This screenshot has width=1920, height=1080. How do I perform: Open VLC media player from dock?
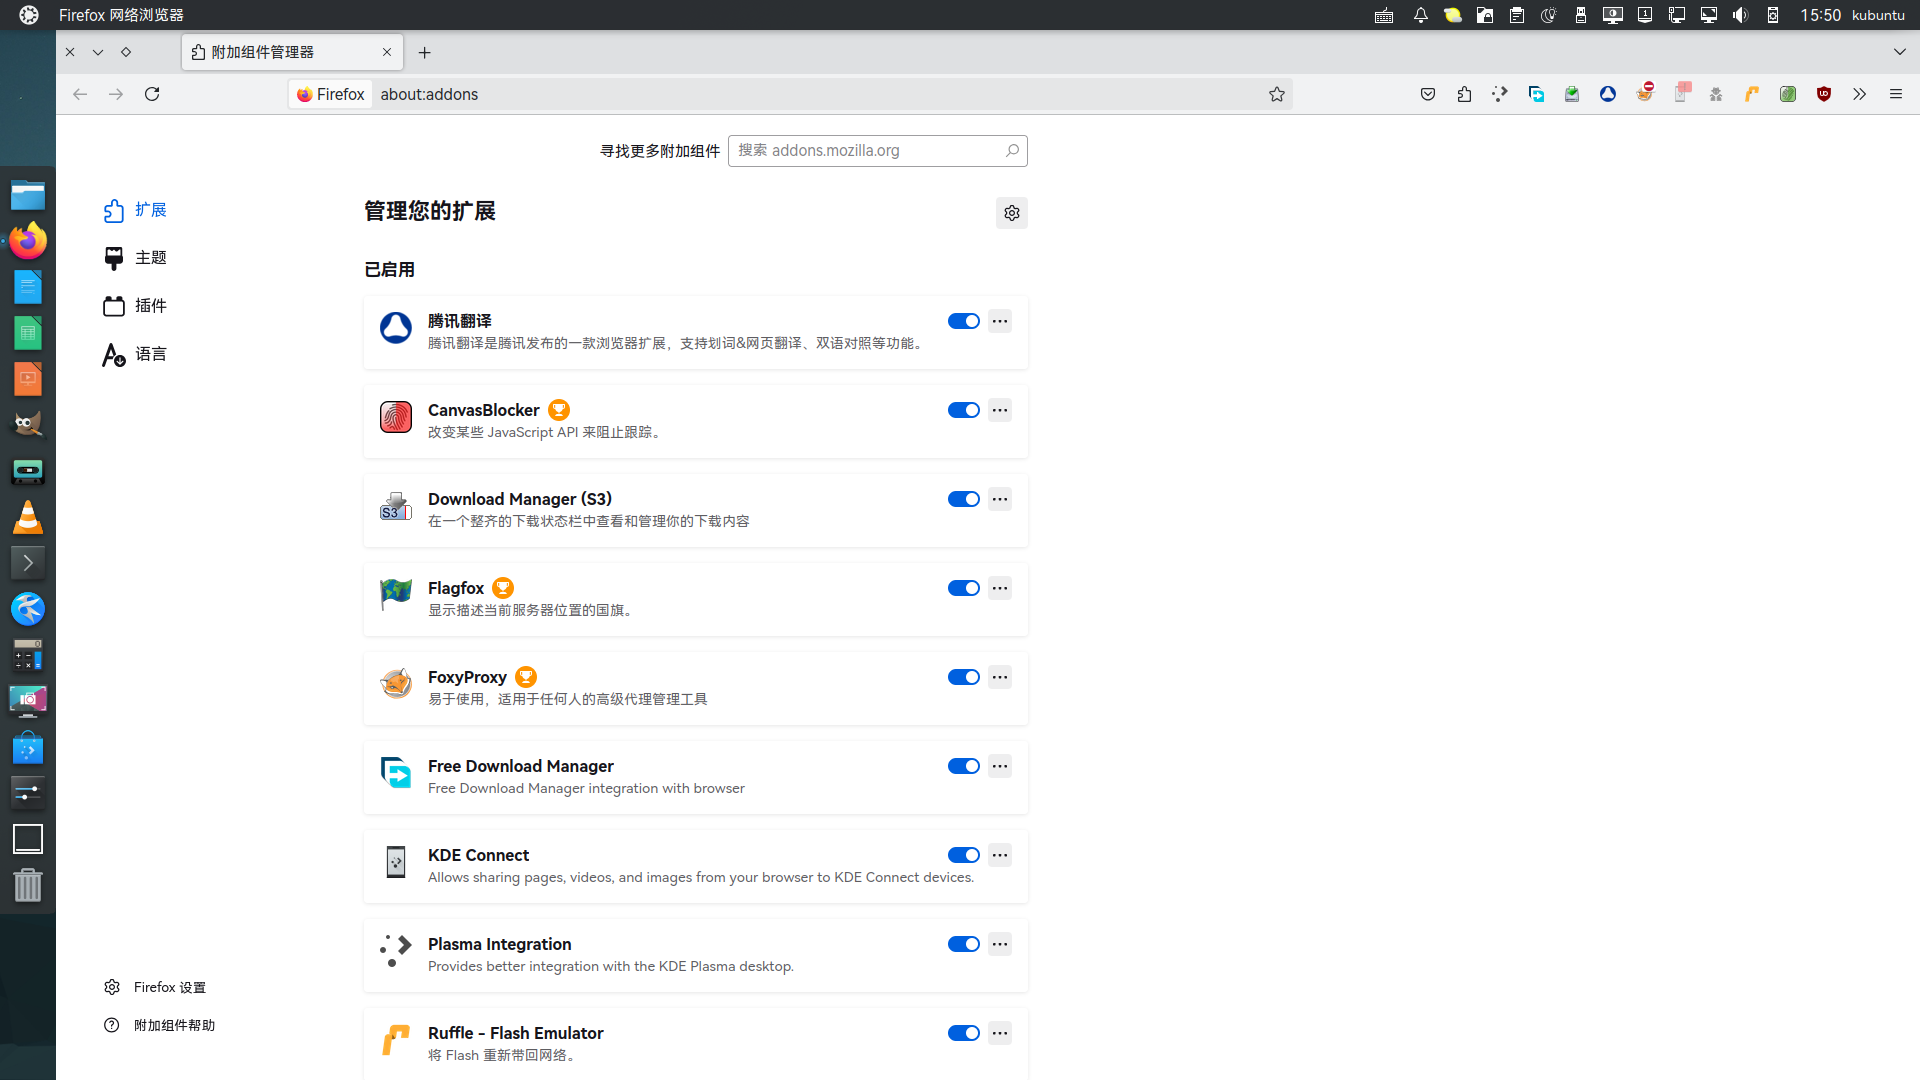[28, 517]
